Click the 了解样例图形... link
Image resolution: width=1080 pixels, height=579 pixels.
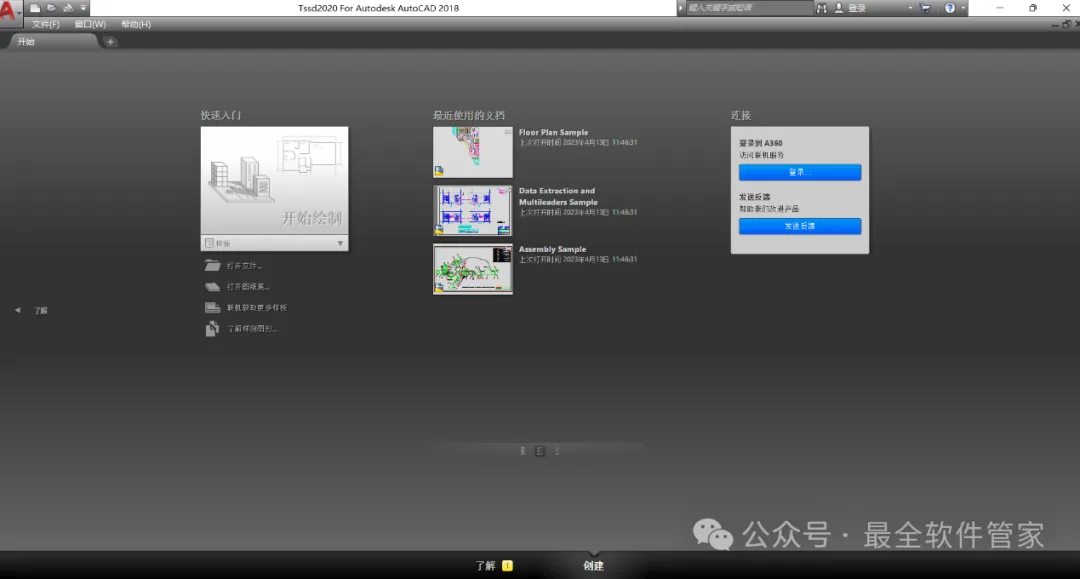coord(252,329)
